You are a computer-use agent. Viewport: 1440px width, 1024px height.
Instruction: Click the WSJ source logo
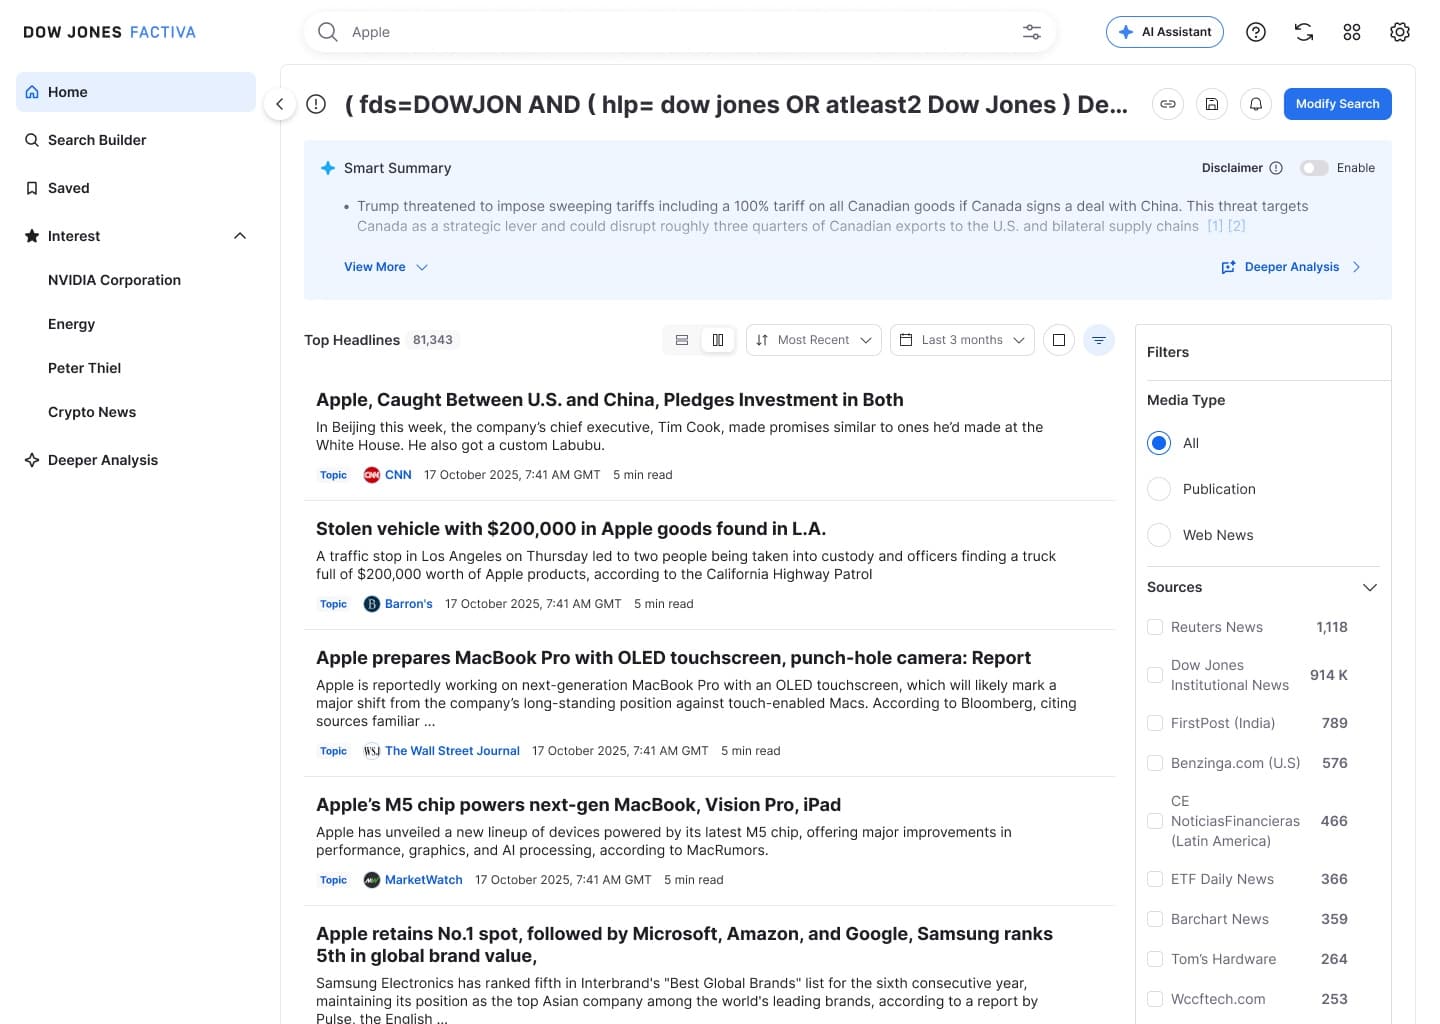(x=372, y=751)
